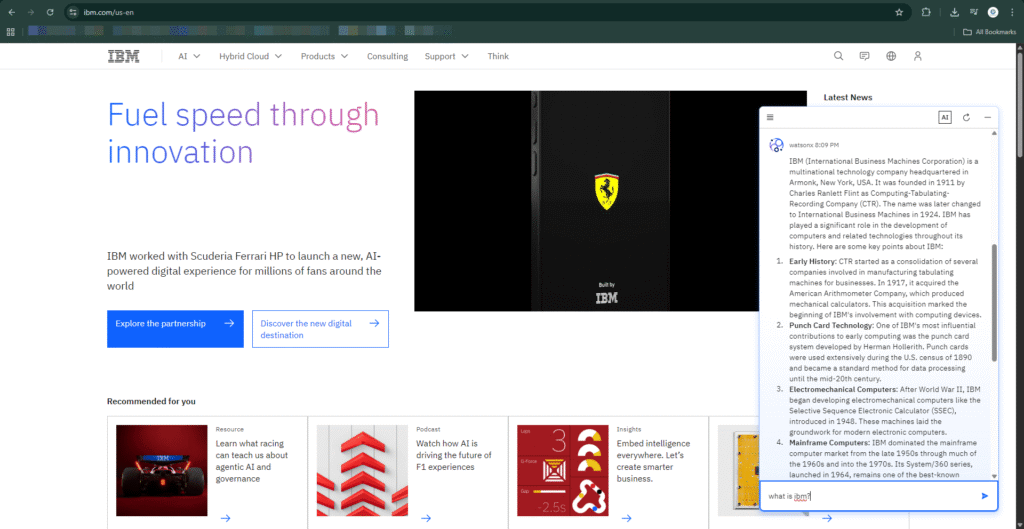
Task: Open the Support dropdown menu
Action: pyautogui.click(x=445, y=56)
